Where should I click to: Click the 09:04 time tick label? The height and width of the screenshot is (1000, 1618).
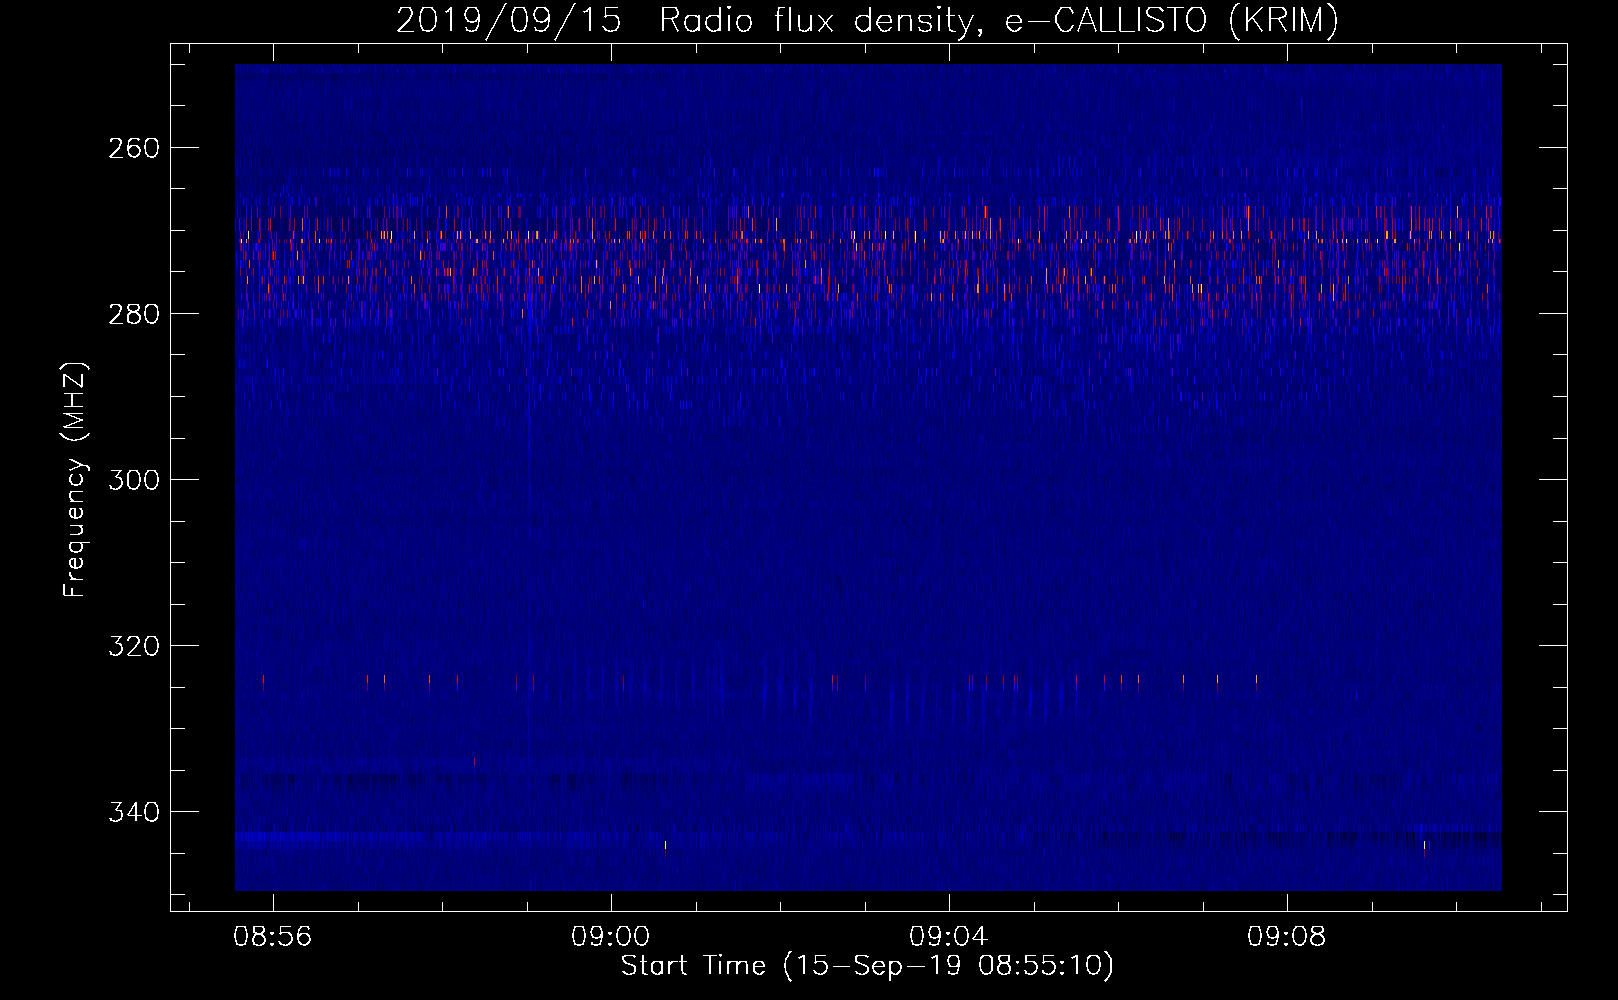948,937
